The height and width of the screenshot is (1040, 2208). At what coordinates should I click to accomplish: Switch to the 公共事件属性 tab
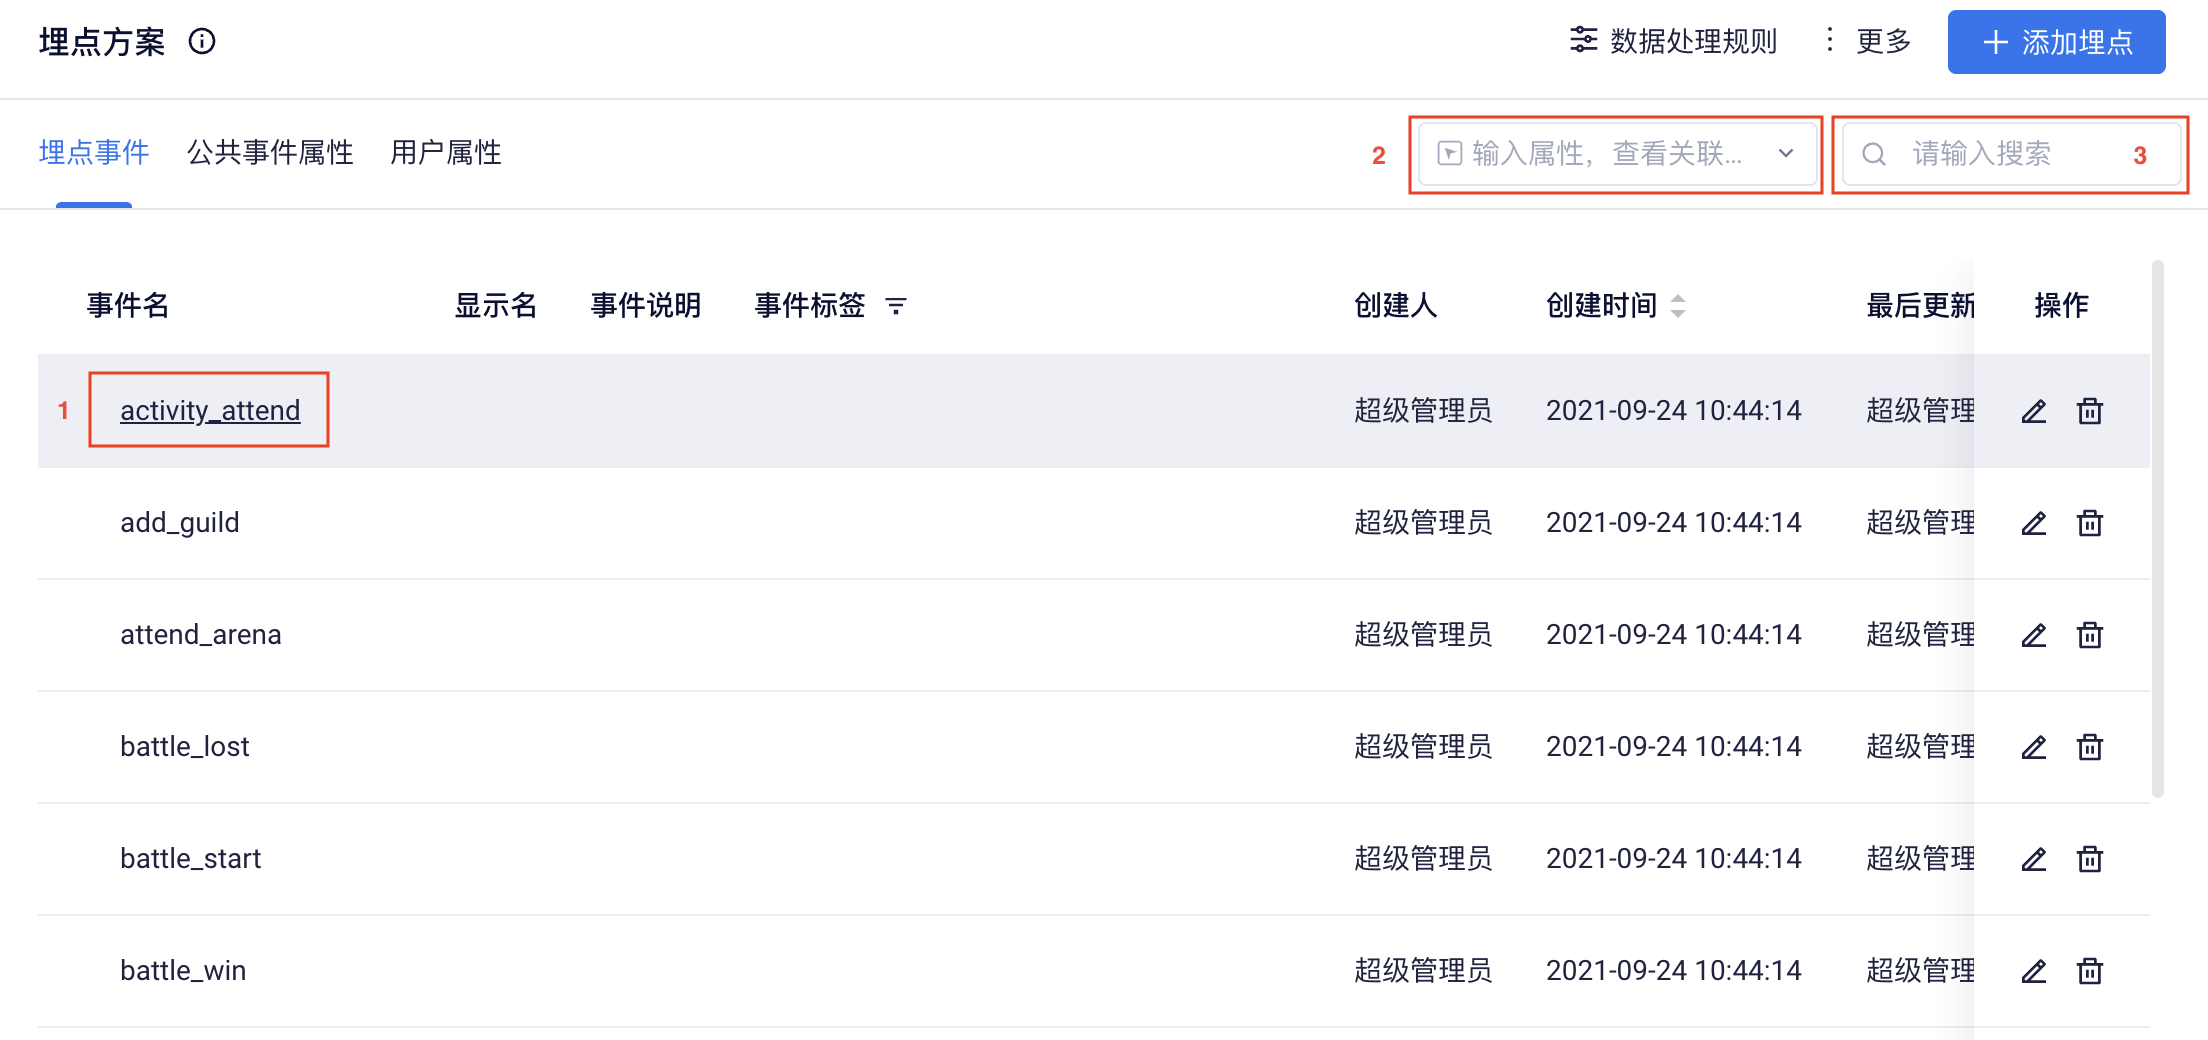tap(270, 153)
